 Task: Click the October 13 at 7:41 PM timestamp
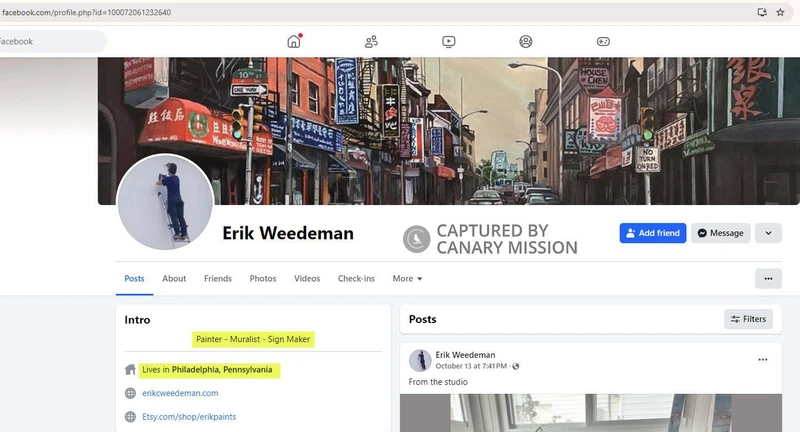pos(471,366)
